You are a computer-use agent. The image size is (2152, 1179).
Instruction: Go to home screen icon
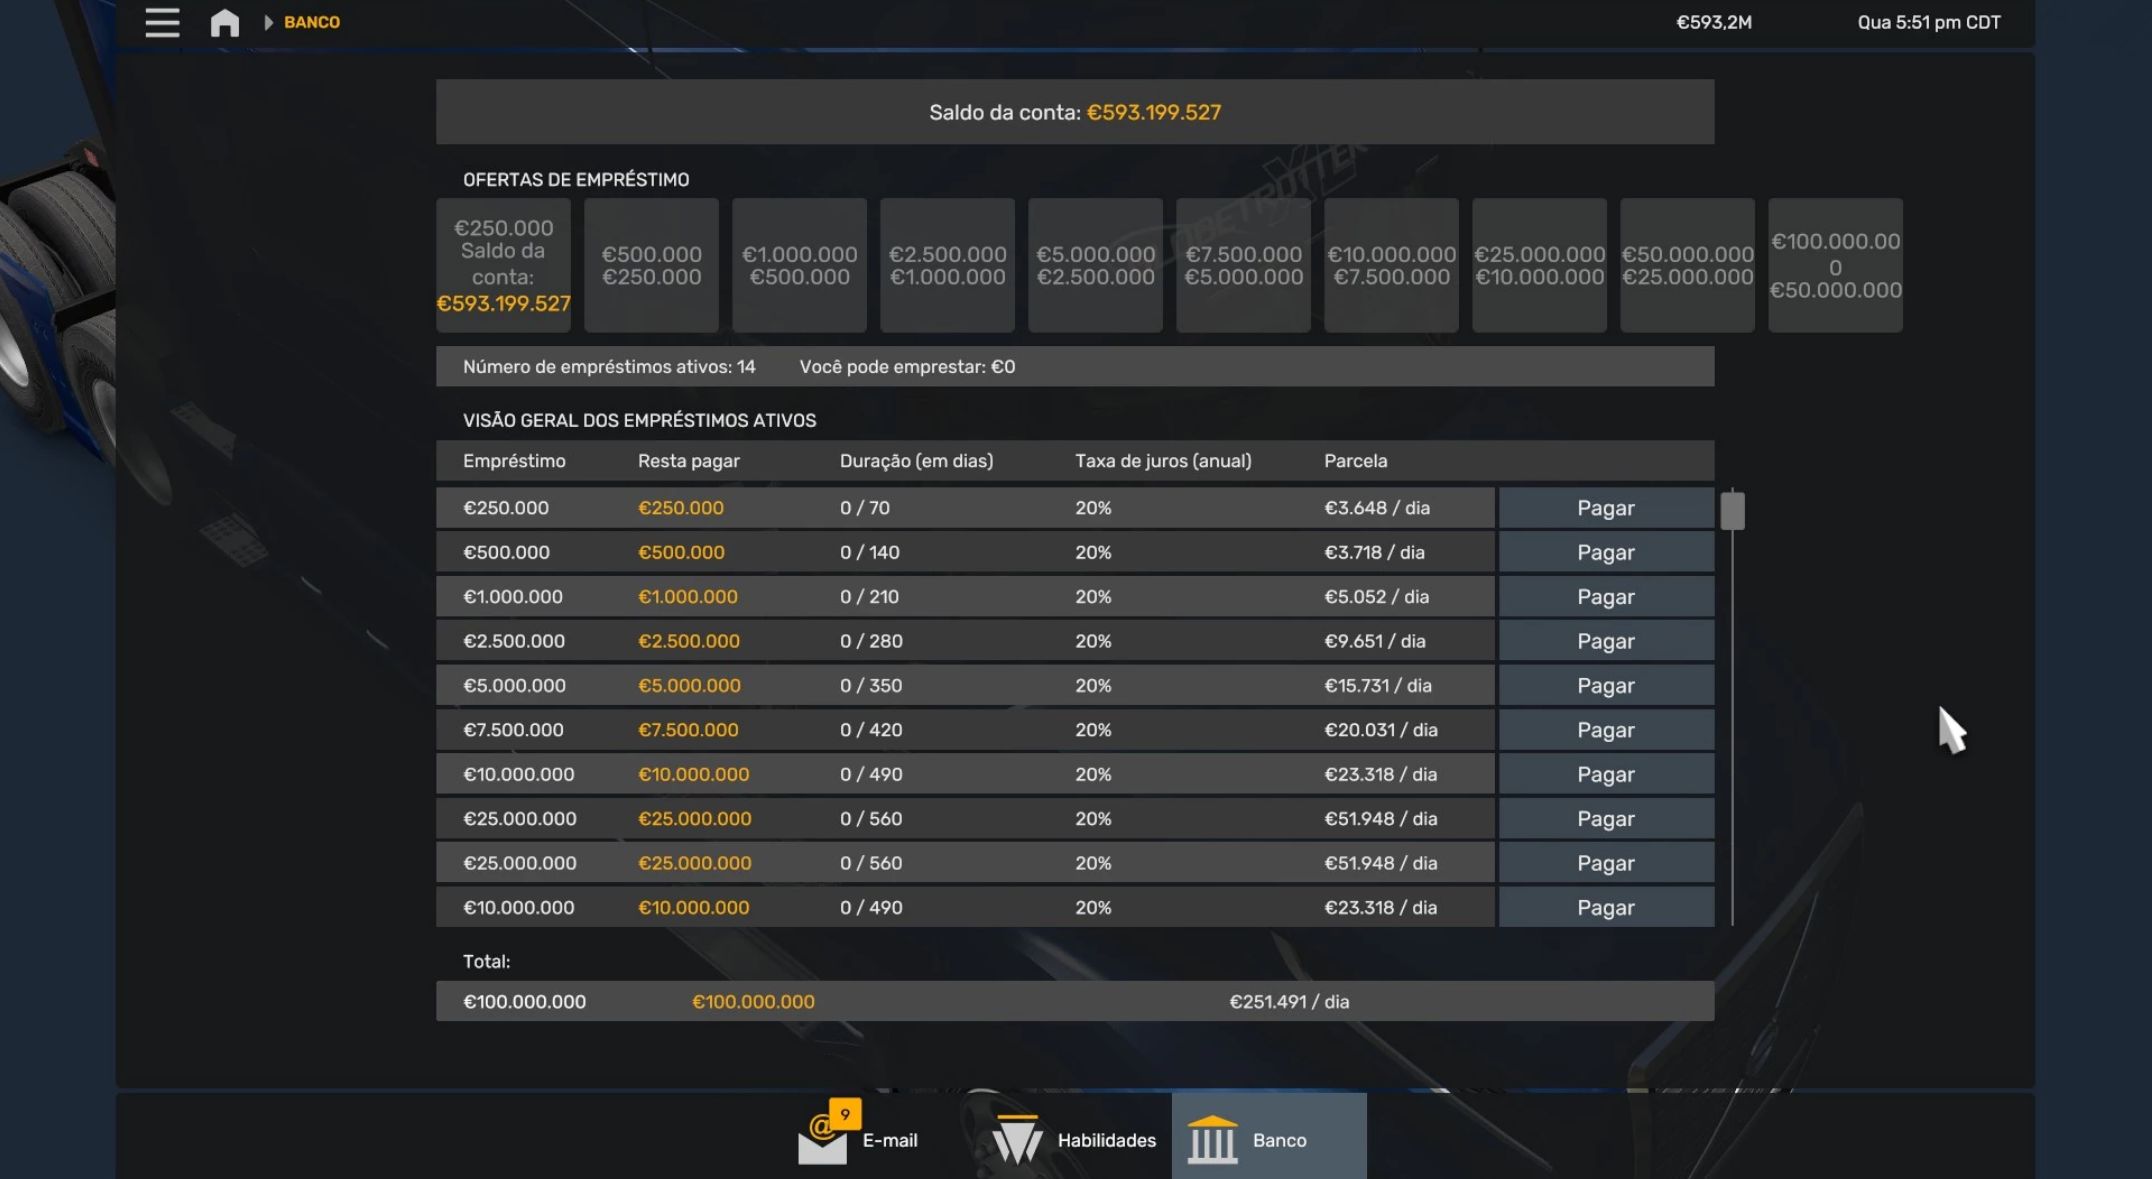pyautogui.click(x=225, y=22)
